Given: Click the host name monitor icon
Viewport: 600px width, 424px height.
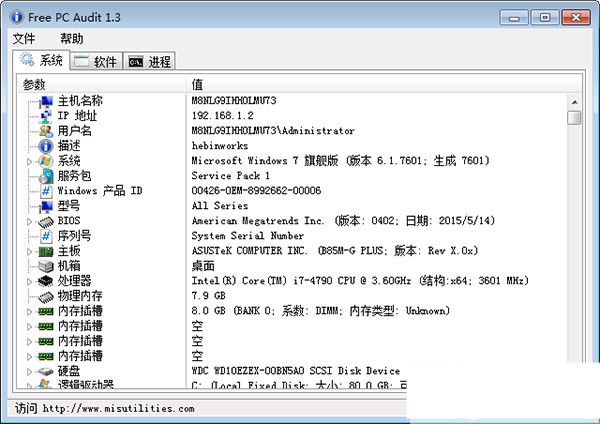Looking at the screenshot, I should pos(46,101).
